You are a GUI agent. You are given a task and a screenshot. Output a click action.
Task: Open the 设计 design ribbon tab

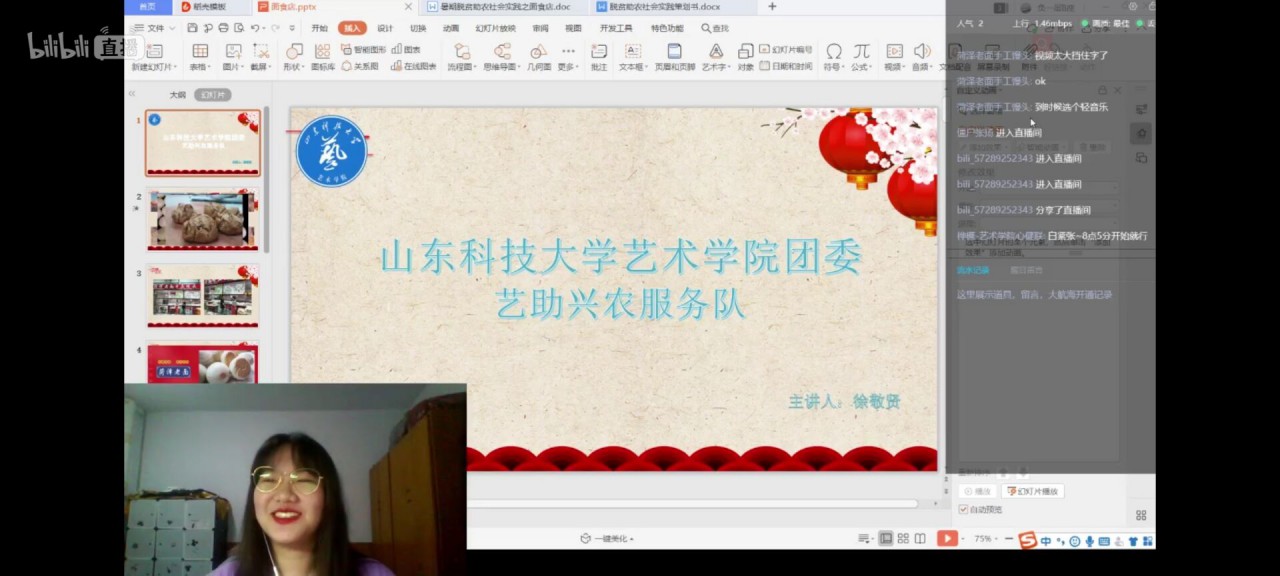point(385,28)
